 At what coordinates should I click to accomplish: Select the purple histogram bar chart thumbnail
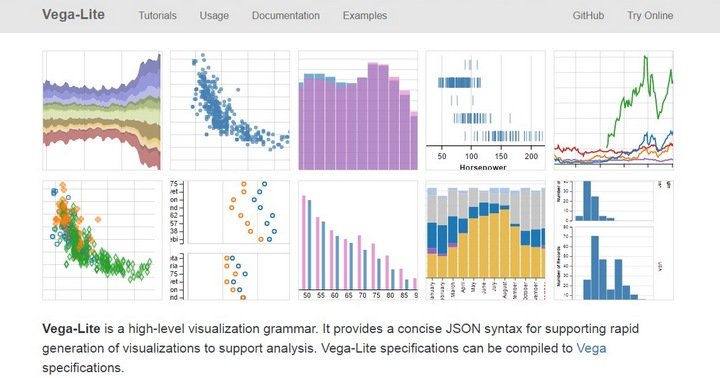[x=358, y=110]
